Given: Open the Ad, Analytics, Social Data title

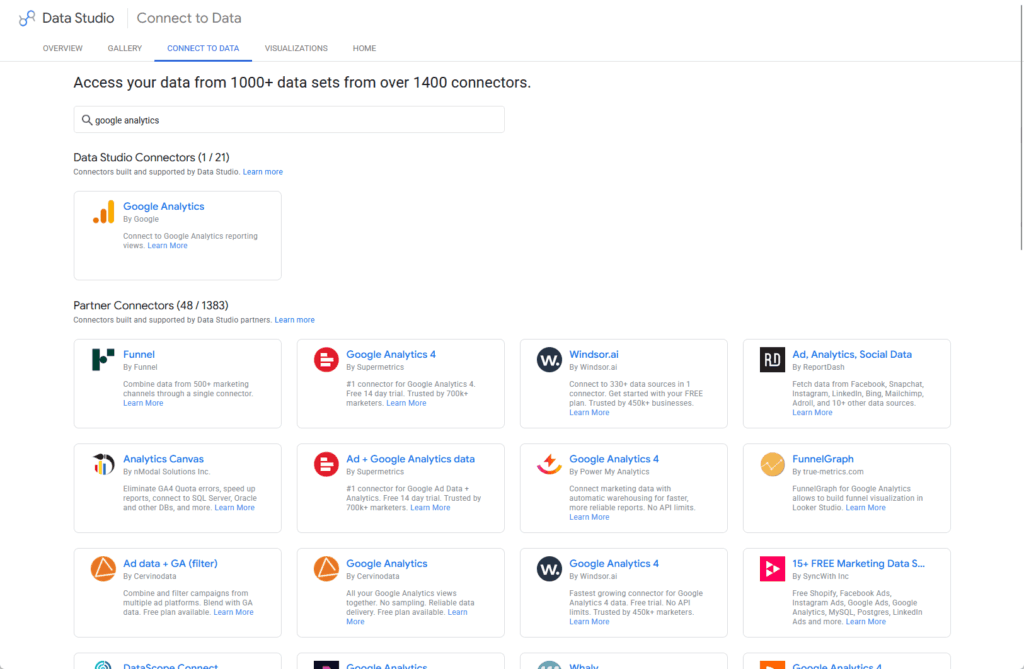Looking at the screenshot, I should pos(852,354).
